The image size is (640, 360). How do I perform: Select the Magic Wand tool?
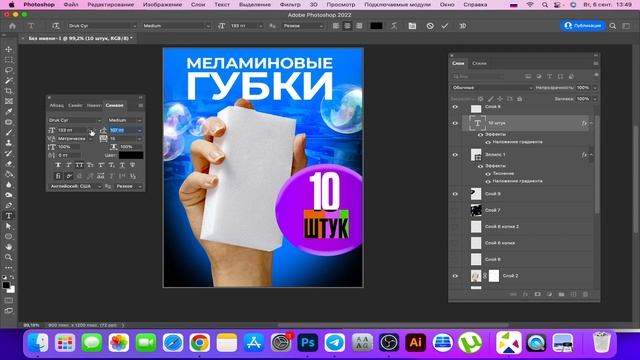9,80
